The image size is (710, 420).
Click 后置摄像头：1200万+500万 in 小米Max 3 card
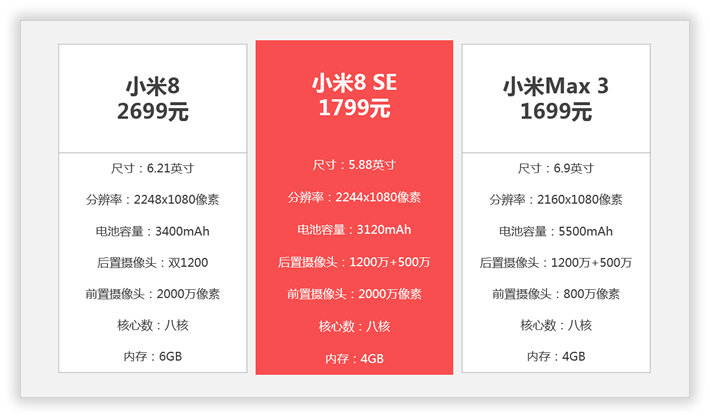(x=556, y=262)
